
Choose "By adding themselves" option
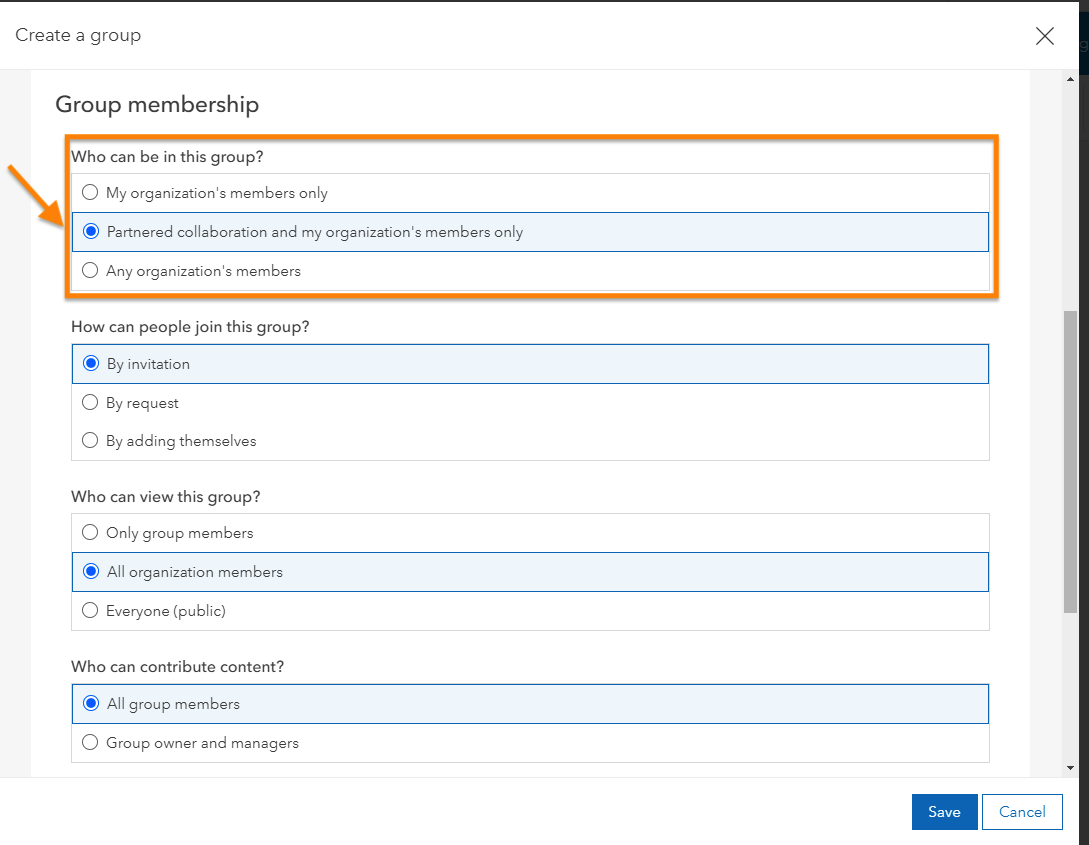coord(90,441)
